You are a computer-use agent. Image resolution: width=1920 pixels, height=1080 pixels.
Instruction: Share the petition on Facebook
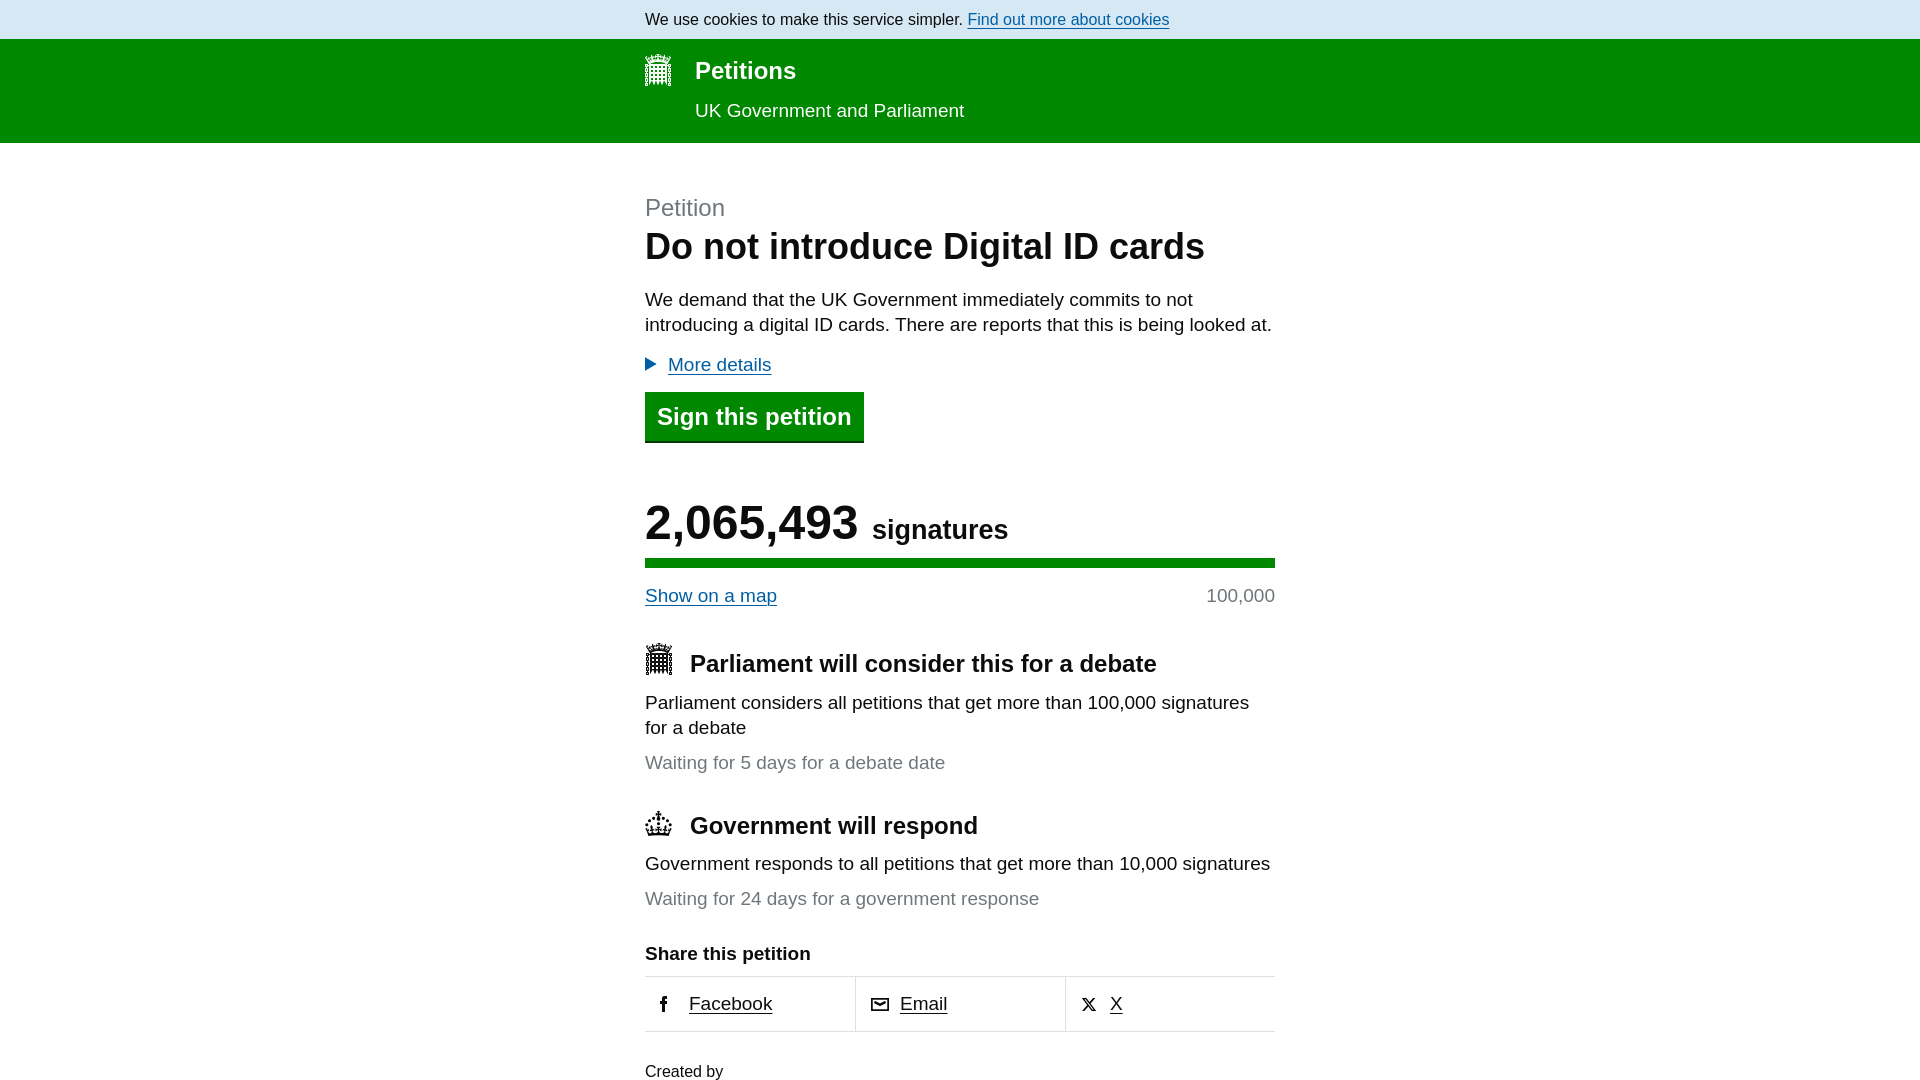point(731,1003)
